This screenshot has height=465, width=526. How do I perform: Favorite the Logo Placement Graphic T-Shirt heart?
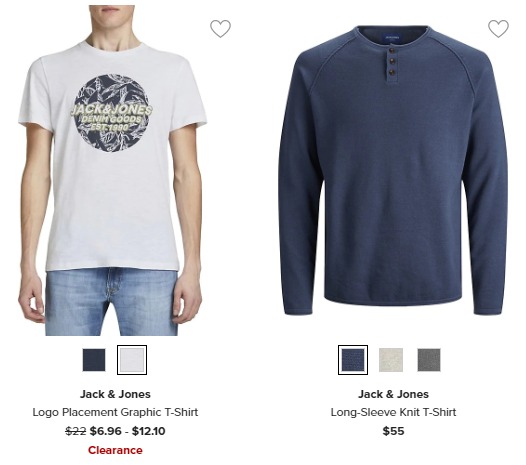point(220,28)
